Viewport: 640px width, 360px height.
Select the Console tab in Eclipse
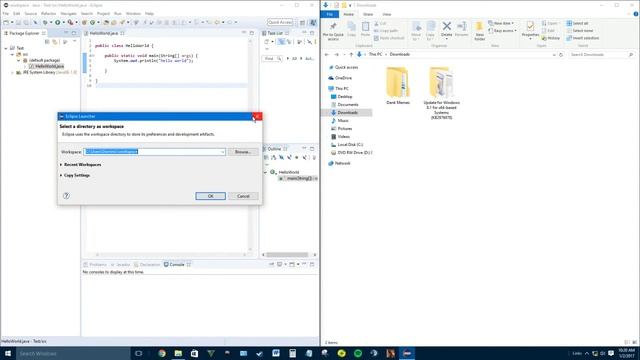pos(177,264)
